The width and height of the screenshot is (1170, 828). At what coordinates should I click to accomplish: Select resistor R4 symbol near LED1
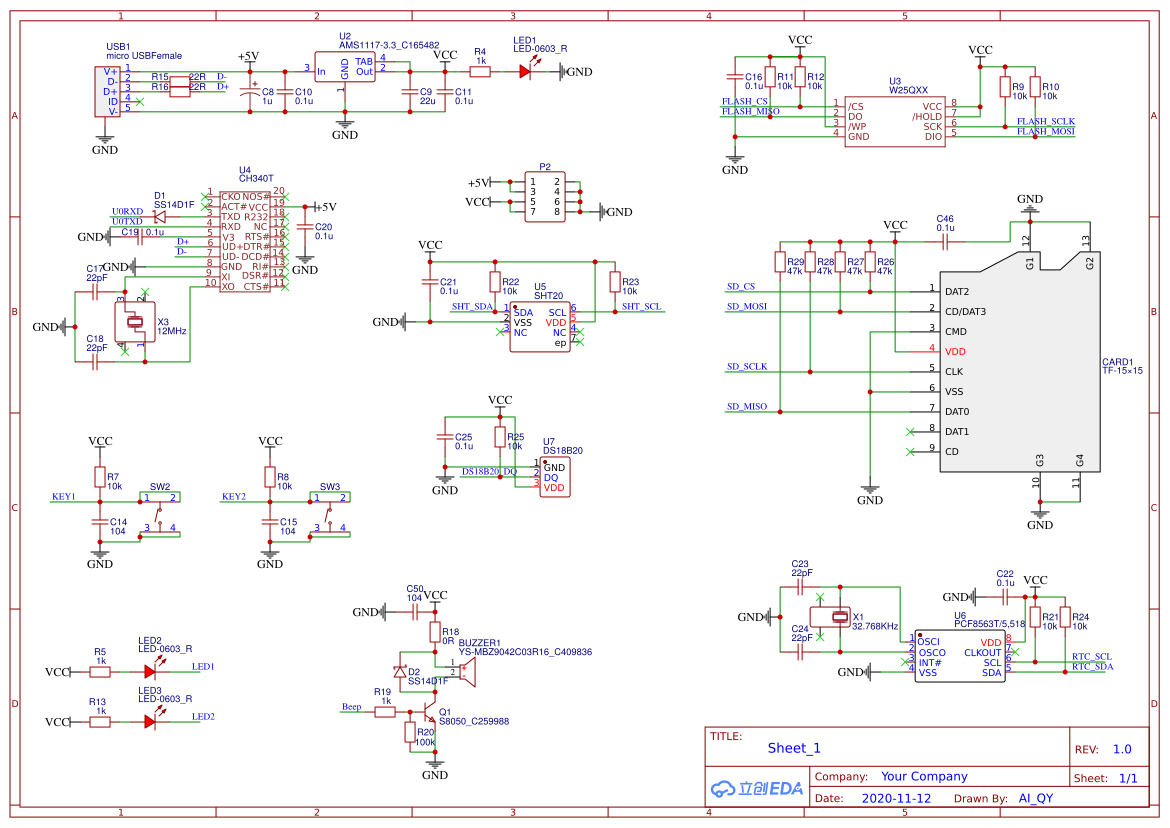coord(480,72)
